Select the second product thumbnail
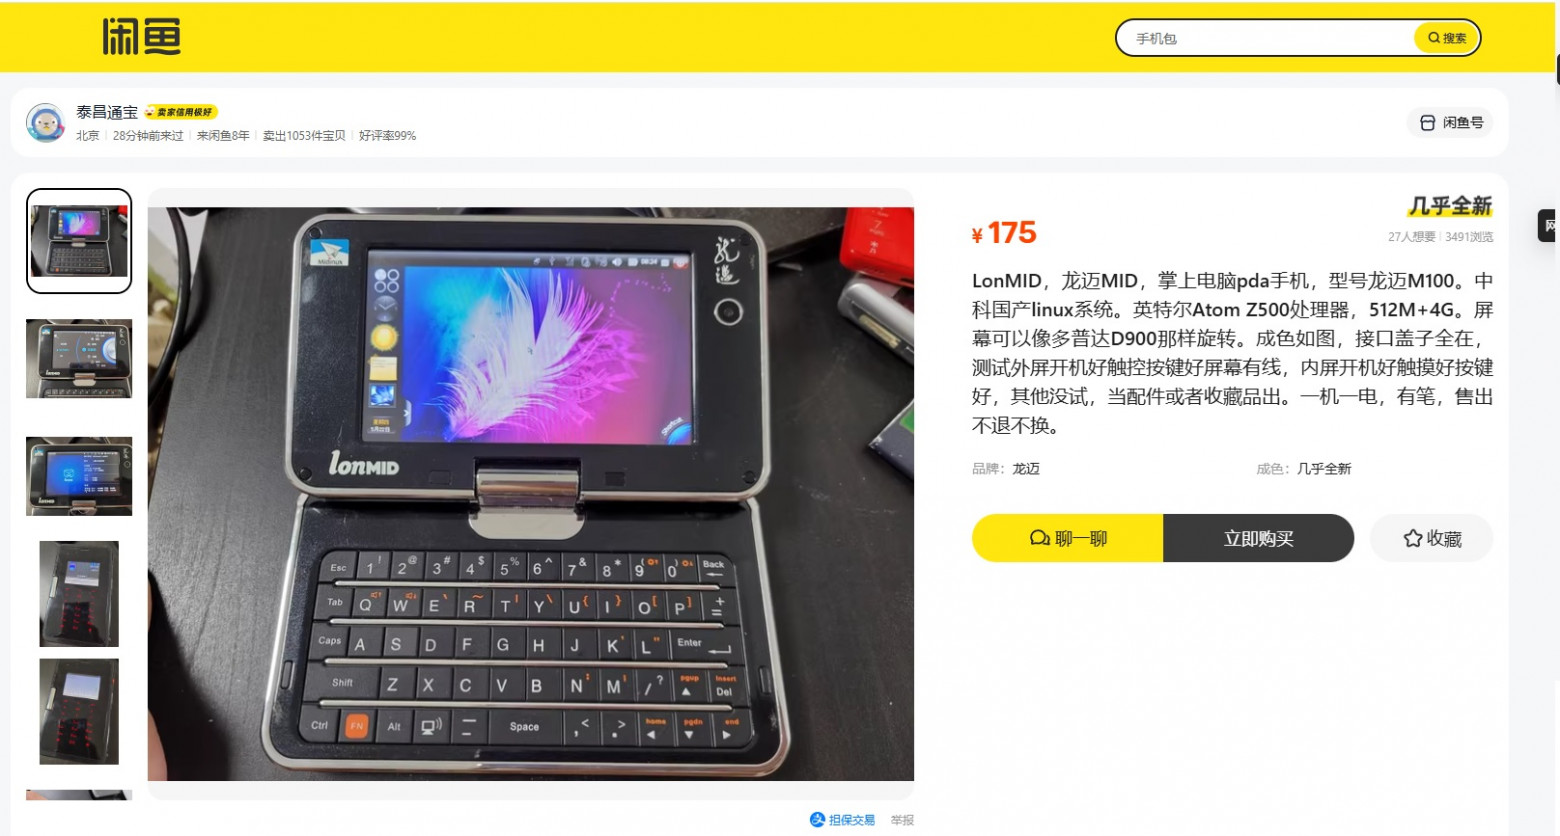Screen dimensions: 1560x836 click(x=79, y=359)
